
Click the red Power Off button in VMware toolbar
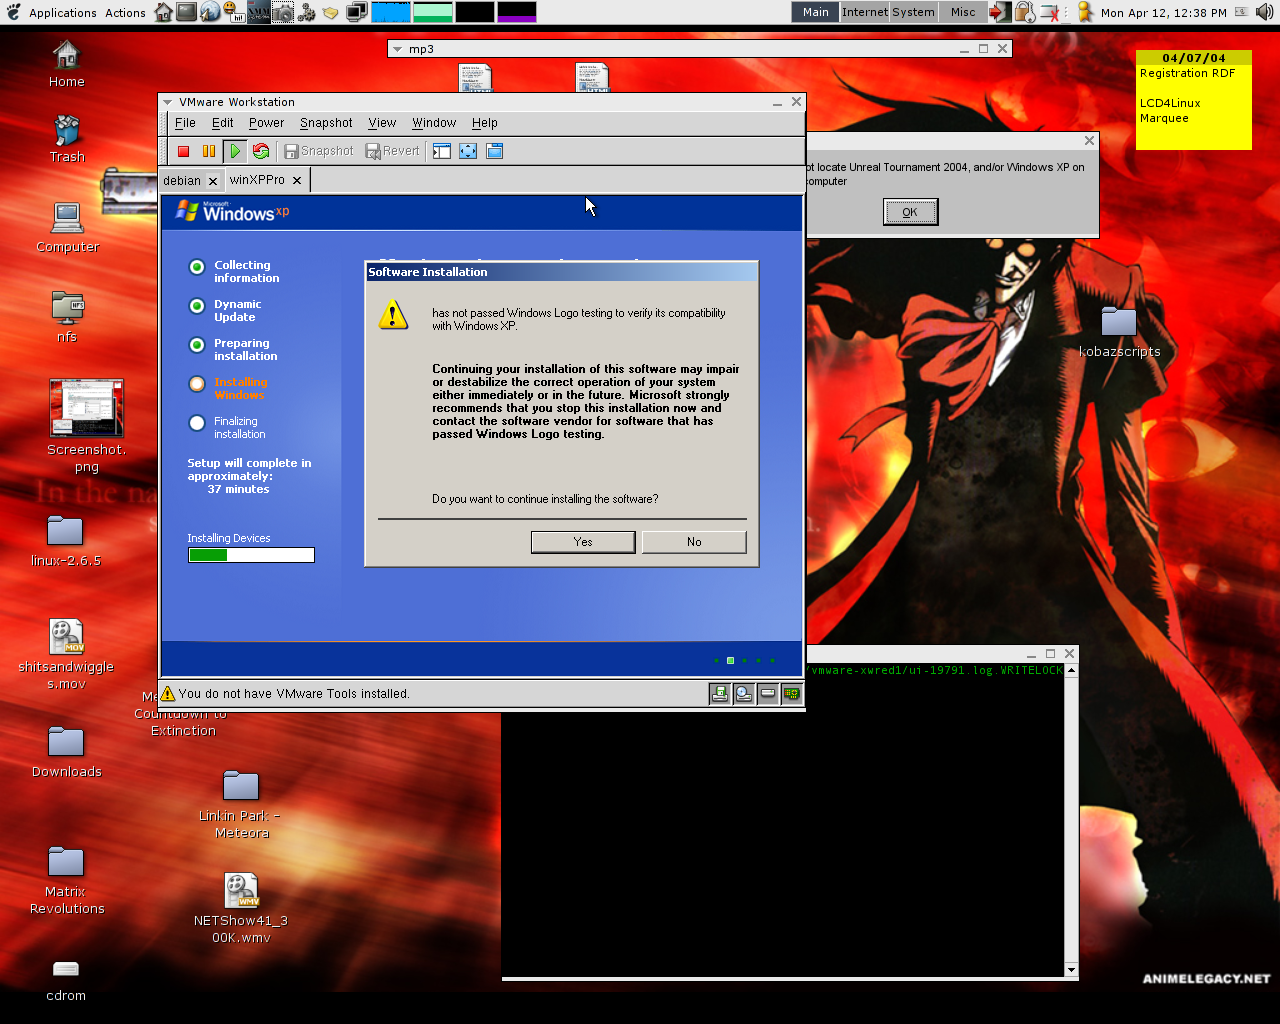[183, 151]
